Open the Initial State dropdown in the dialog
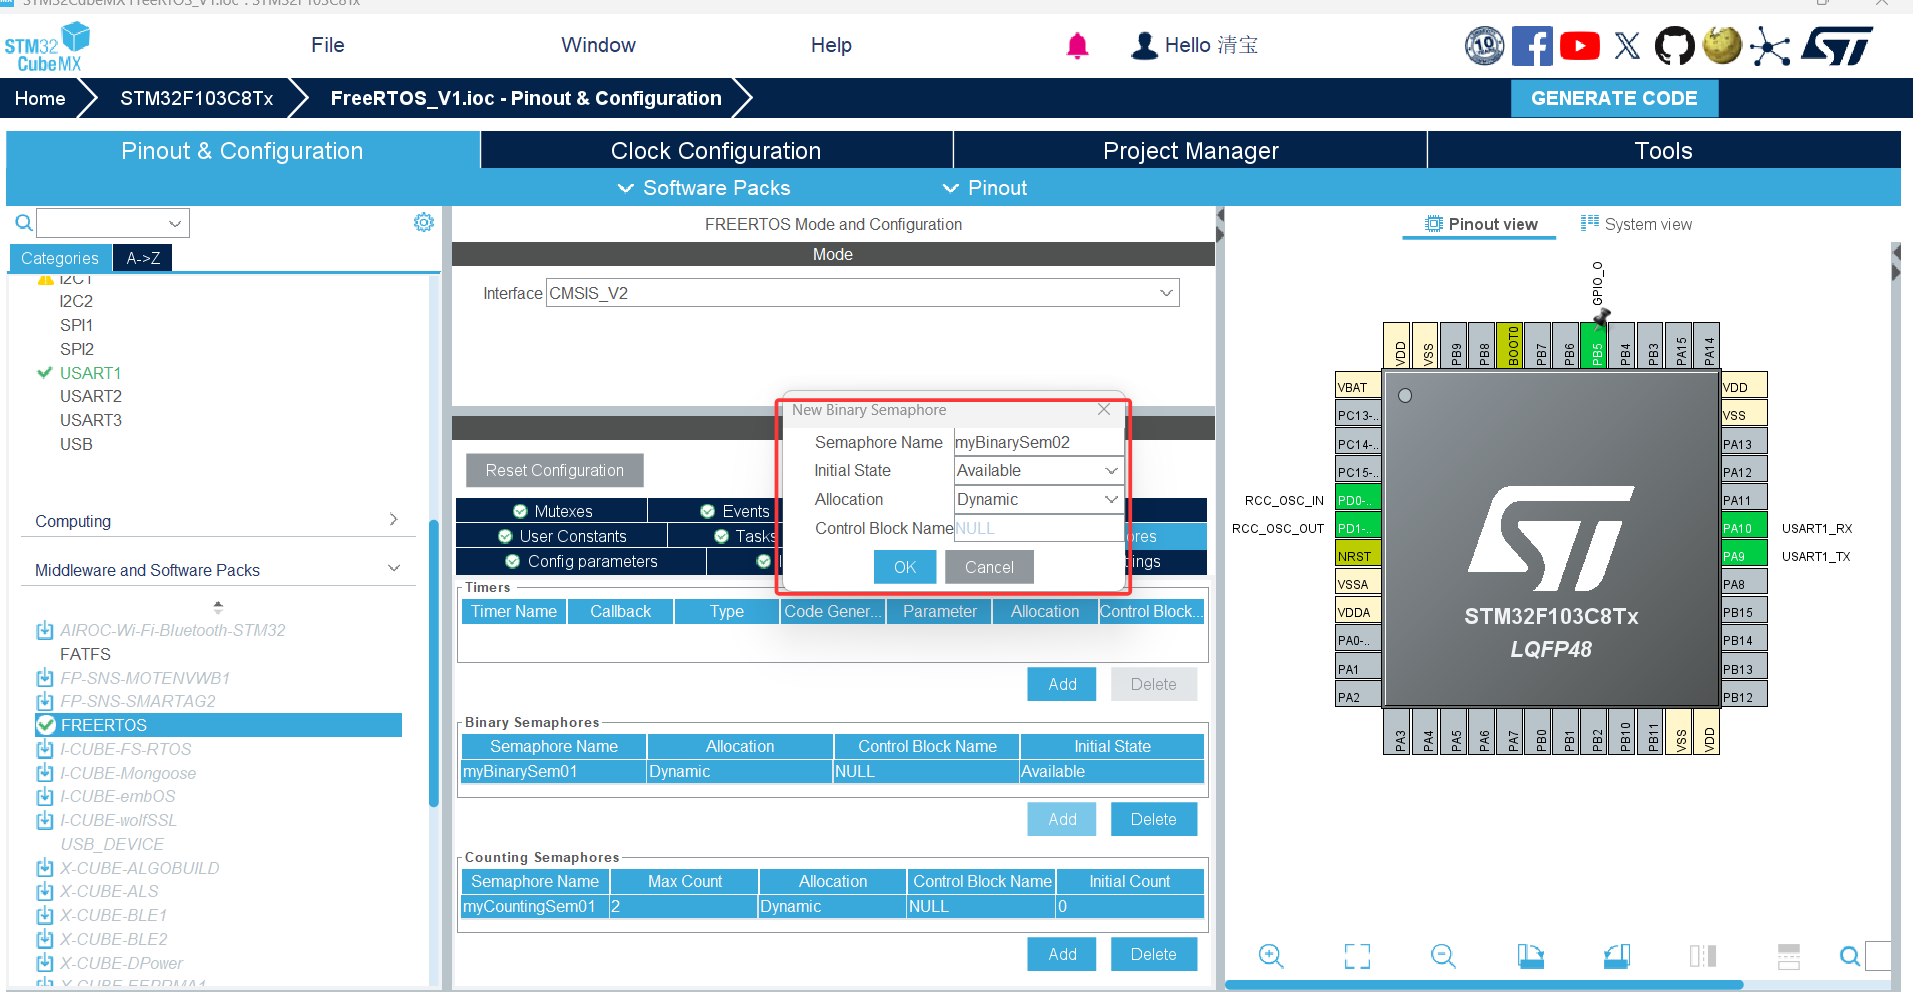This screenshot has width=1913, height=1000. tap(1039, 471)
